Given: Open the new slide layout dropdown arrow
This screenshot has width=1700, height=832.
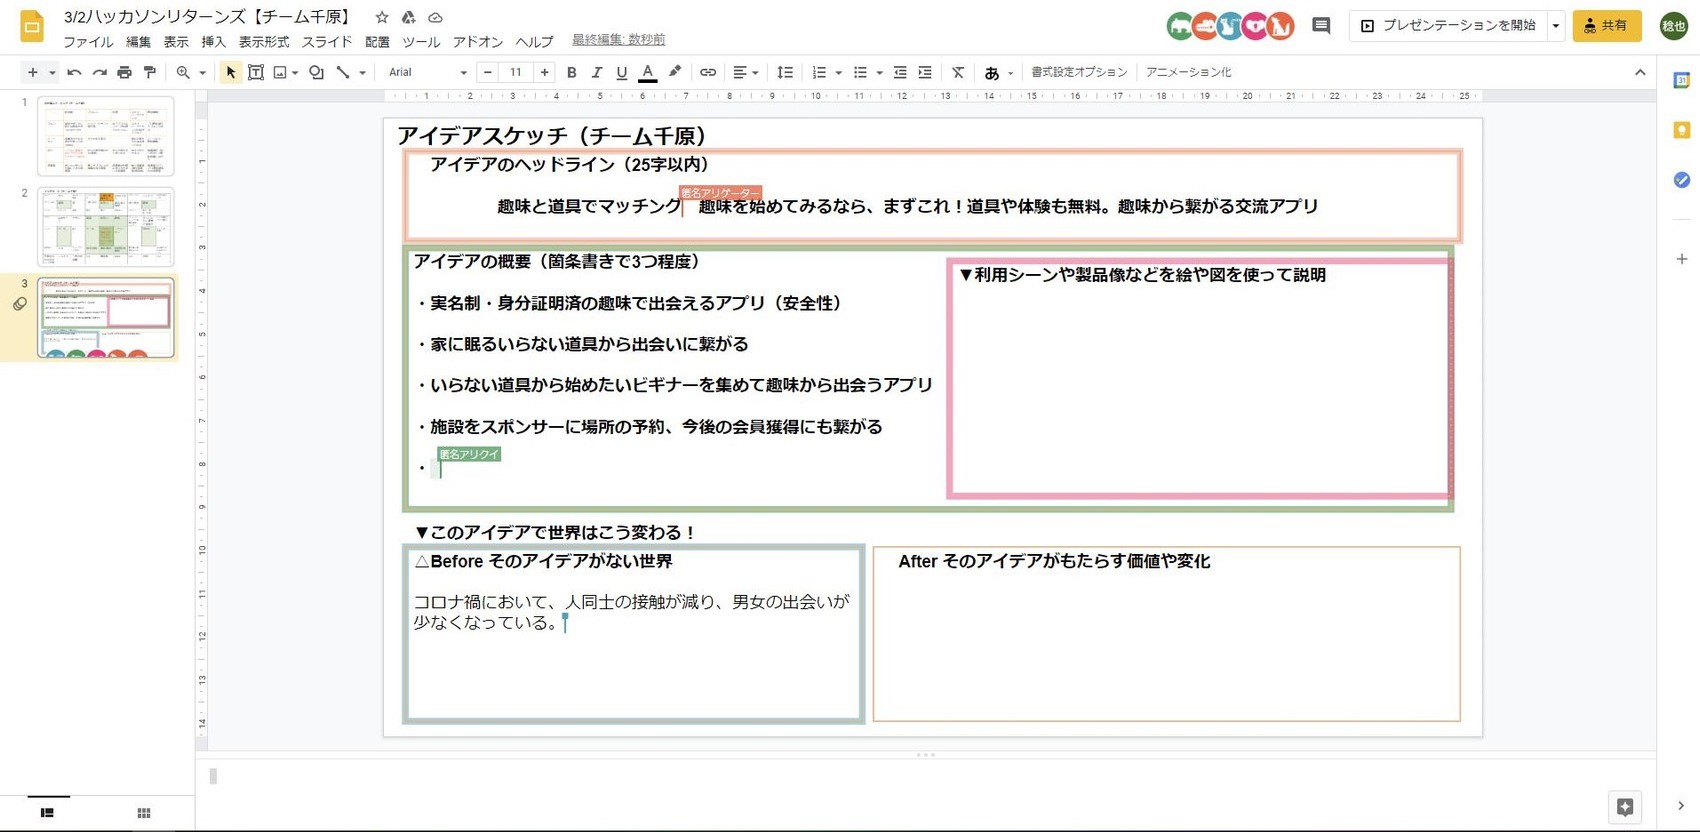Looking at the screenshot, I should 52,72.
